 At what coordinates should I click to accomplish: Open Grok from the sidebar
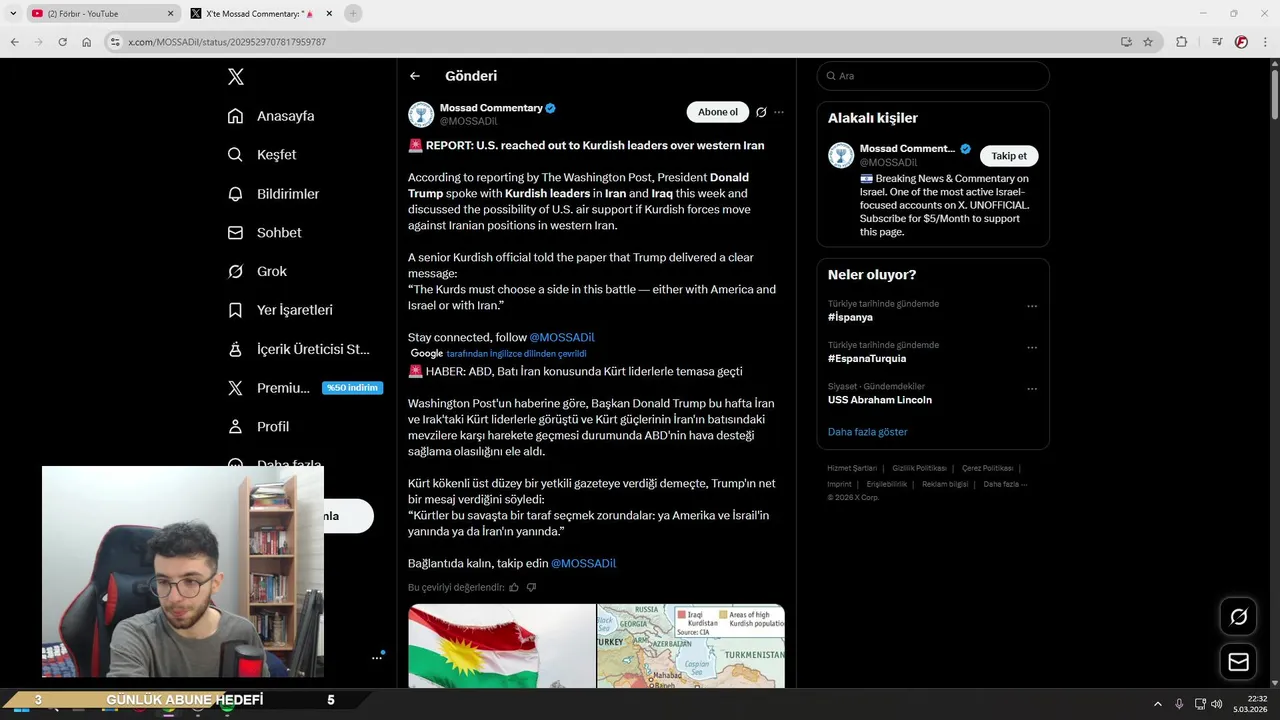[x=257, y=271]
